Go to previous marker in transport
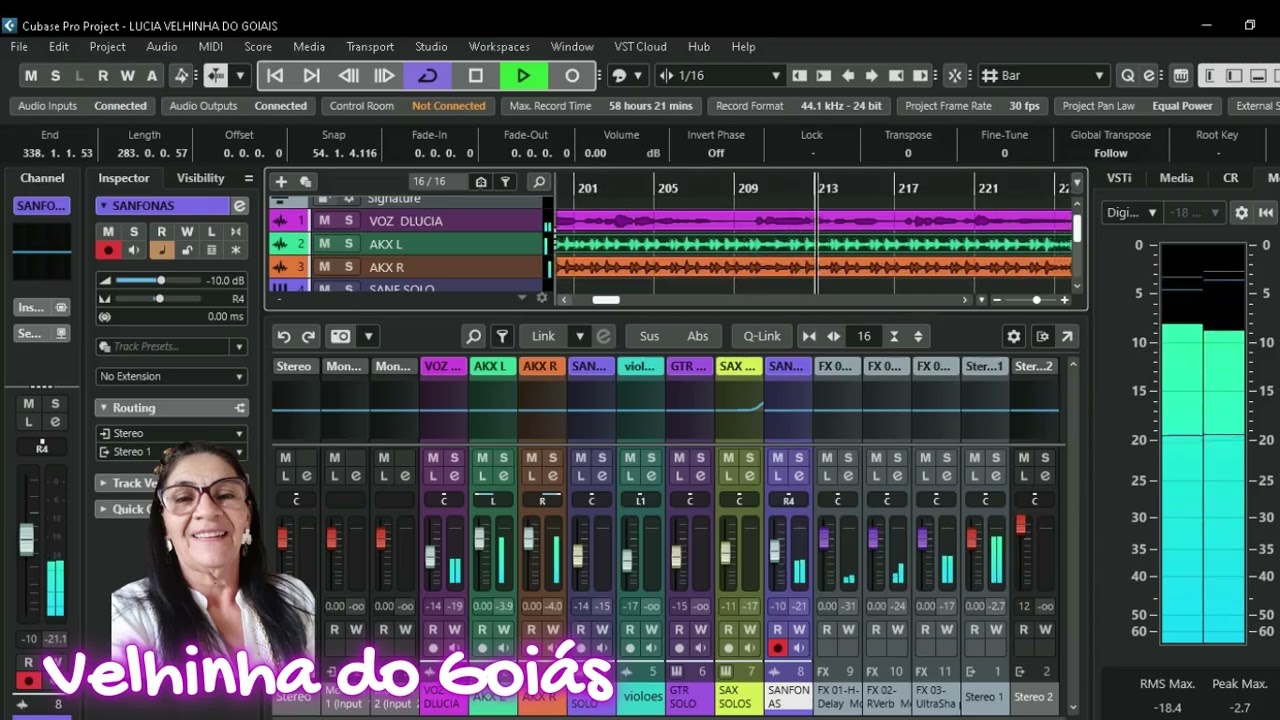 click(275, 76)
